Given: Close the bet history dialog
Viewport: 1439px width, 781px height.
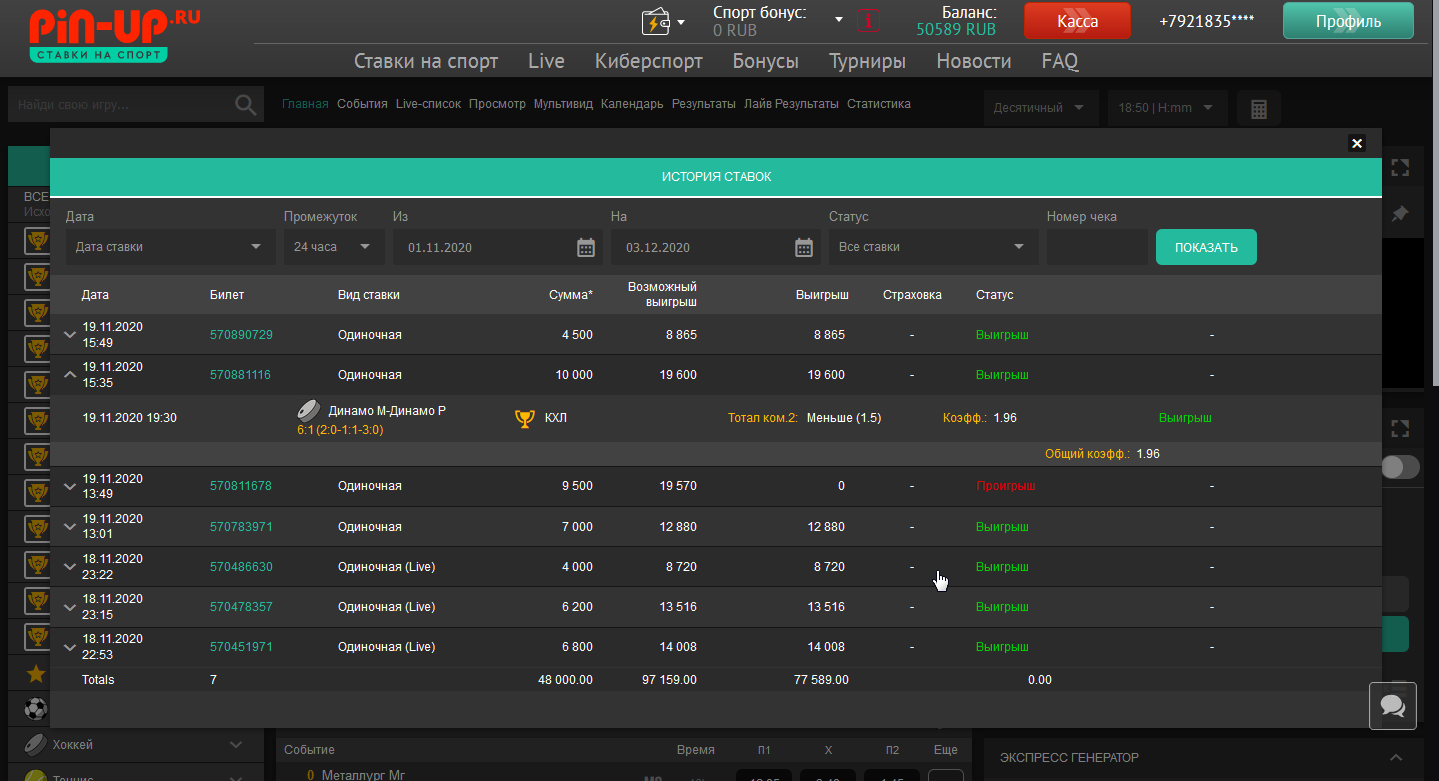Looking at the screenshot, I should click(x=1356, y=143).
